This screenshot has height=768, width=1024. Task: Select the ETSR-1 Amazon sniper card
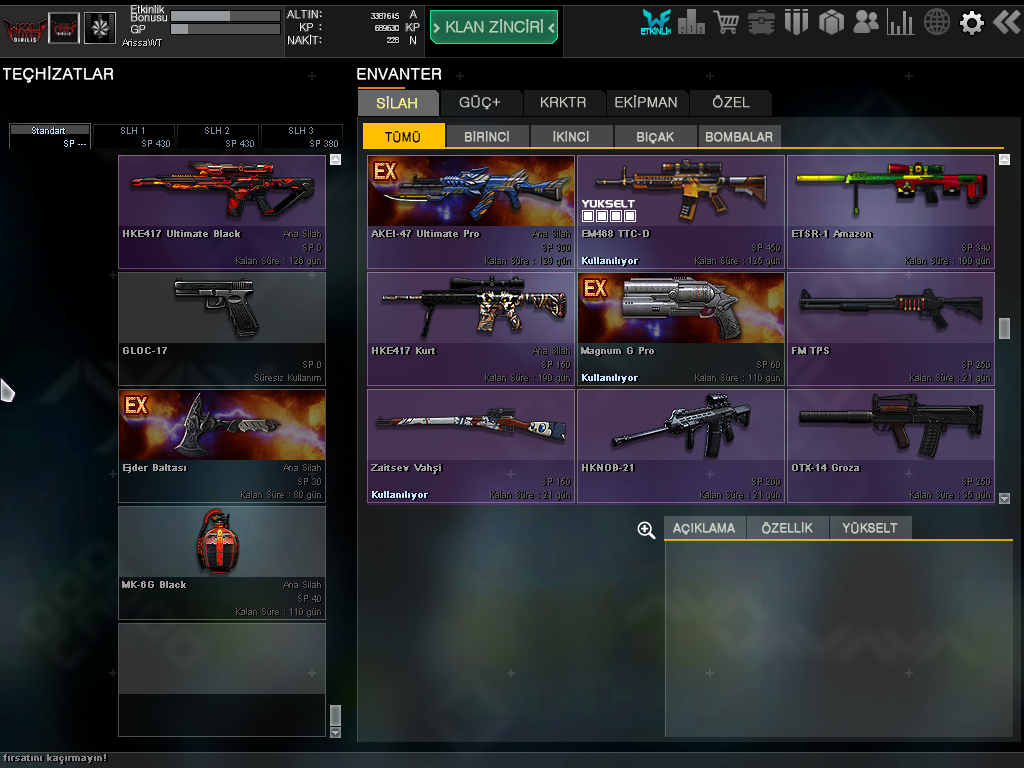click(x=891, y=212)
